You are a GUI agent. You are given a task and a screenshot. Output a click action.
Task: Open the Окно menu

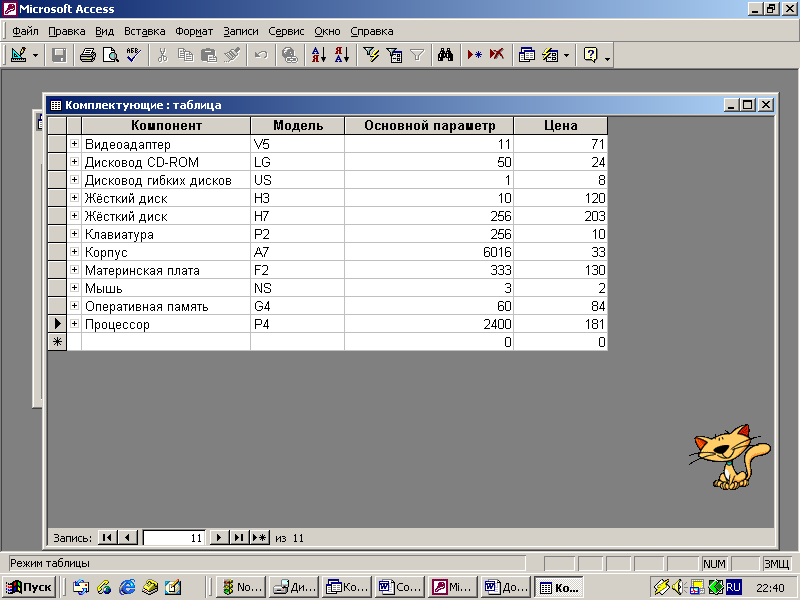(x=327, y=31)
